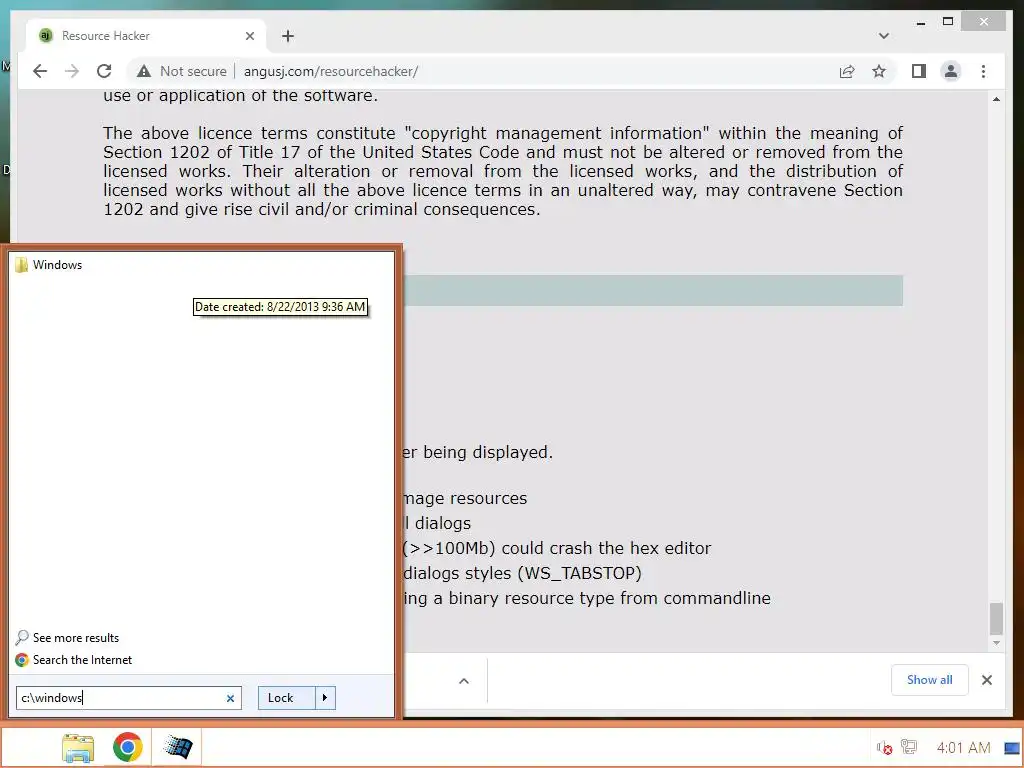Open Chrome's three-dot menu
1024x768 pixels.
pos(984,71)
